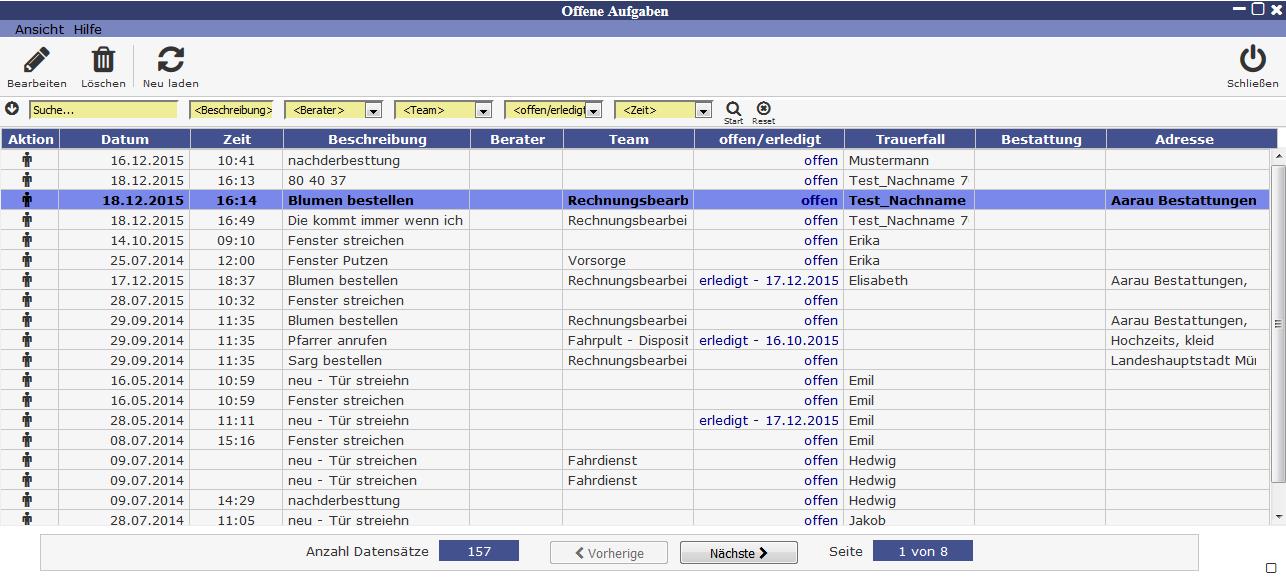Reload list with Neu laden icon
This screenshot has height=582, width=1286.
pos(171,61)
